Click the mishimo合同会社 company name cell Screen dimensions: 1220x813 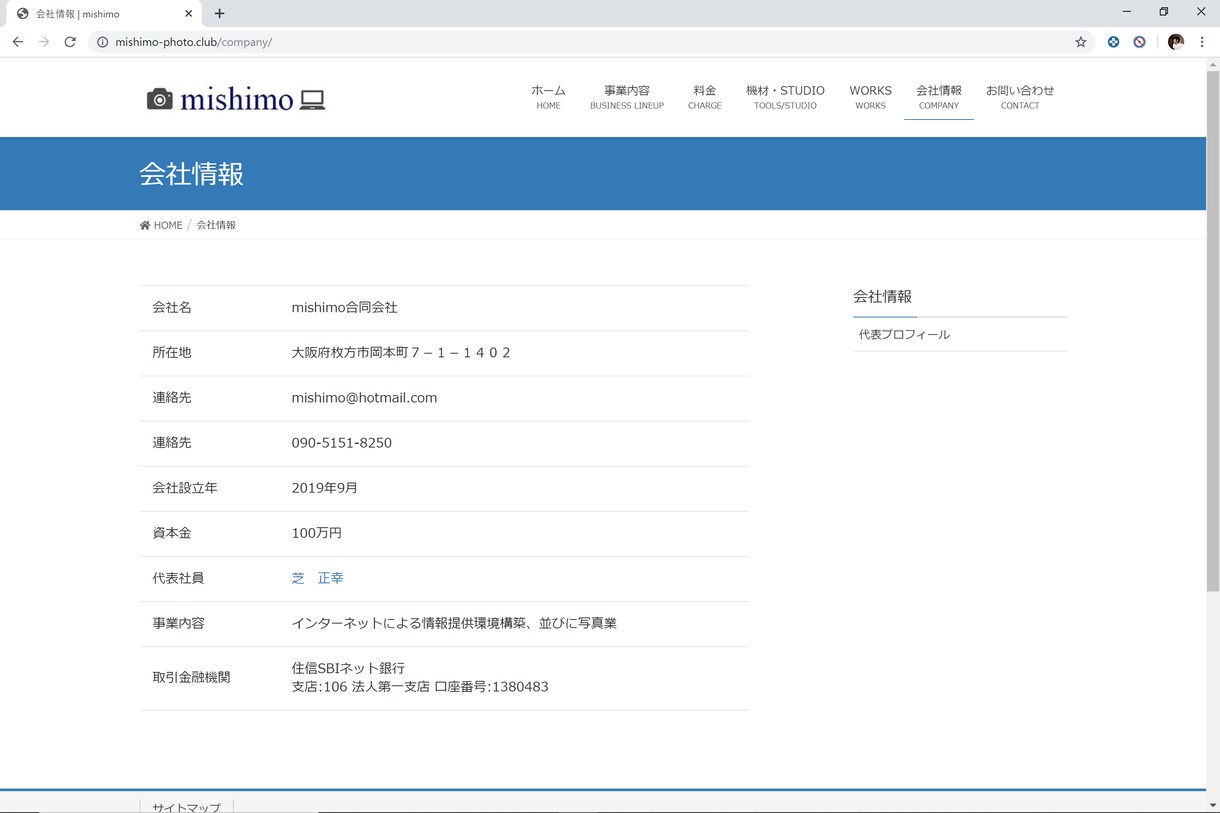pyautogui.click(x=344, y=308)
